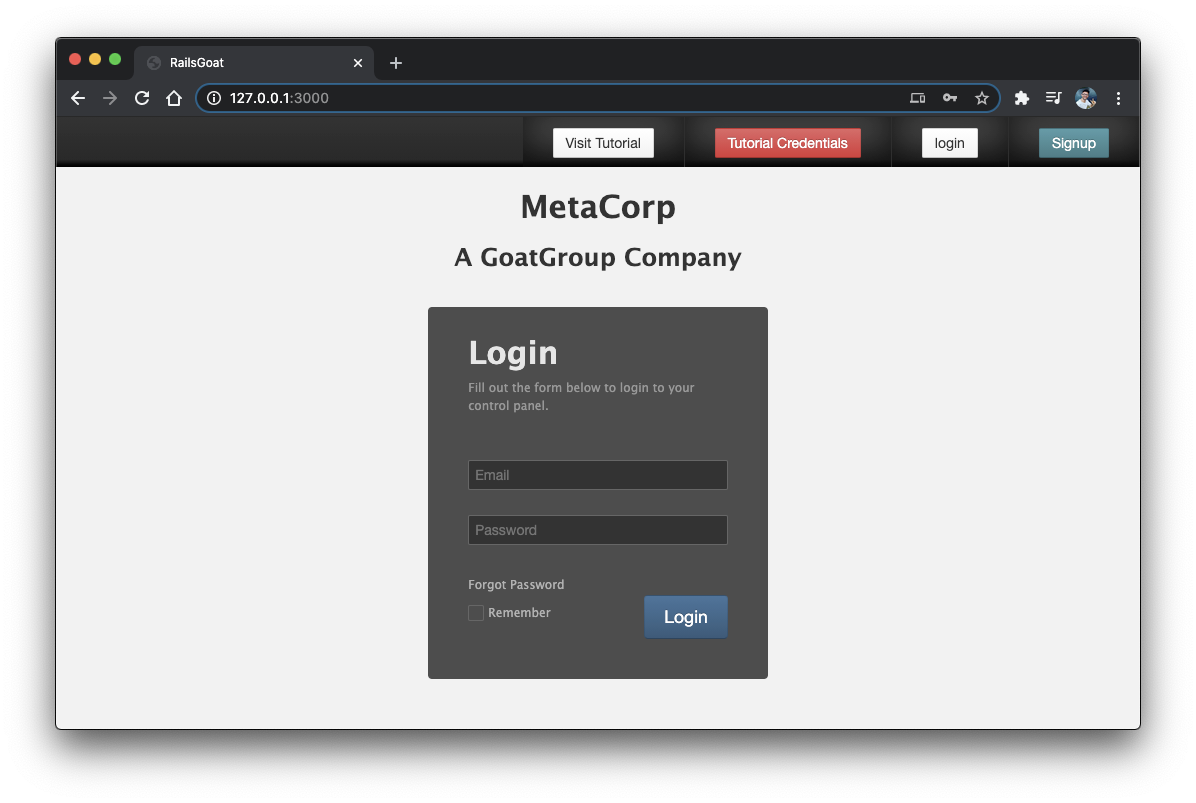Open the password manager key icon

coord(949,98)
